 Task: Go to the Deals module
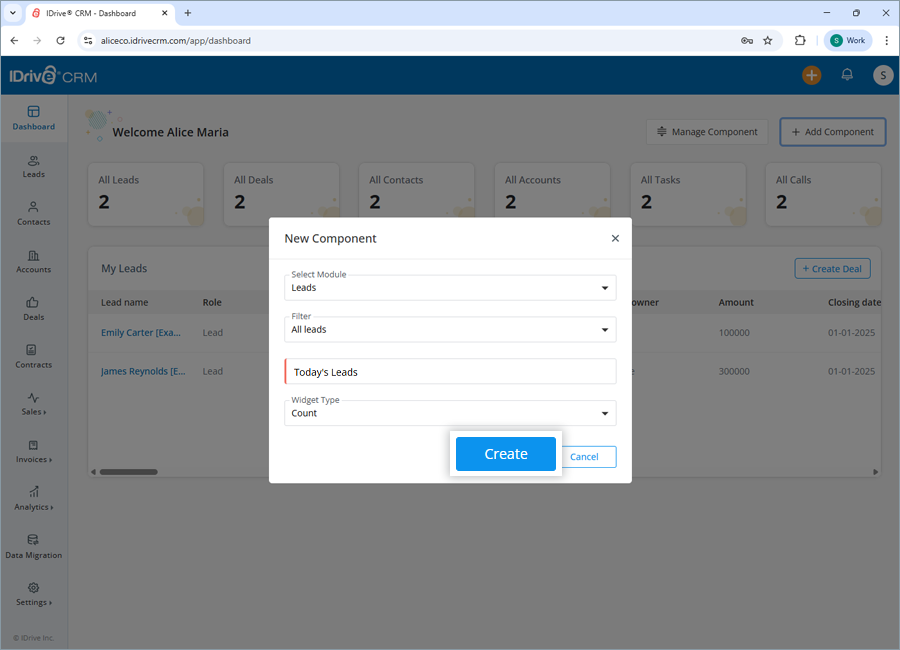[33, 310]
